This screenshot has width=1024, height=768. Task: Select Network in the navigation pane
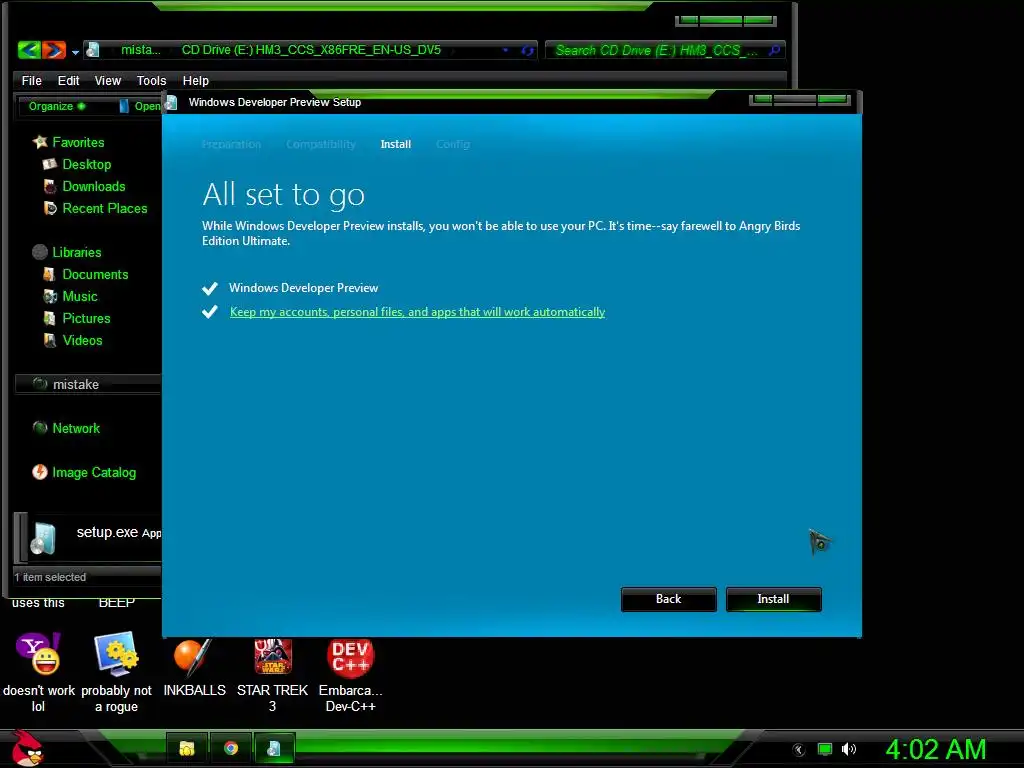(76, 428)
